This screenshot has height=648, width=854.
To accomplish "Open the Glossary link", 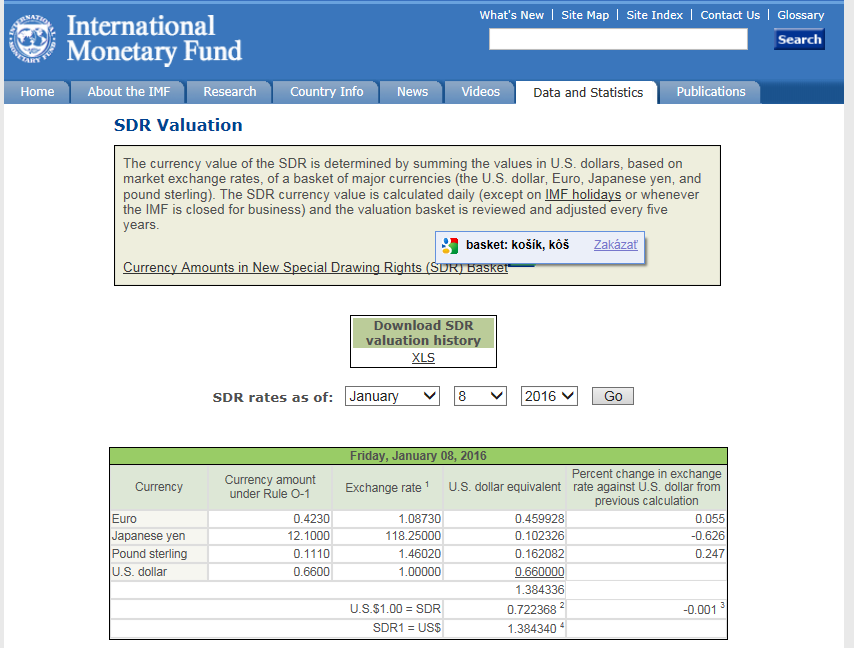I will click(801, 15).
